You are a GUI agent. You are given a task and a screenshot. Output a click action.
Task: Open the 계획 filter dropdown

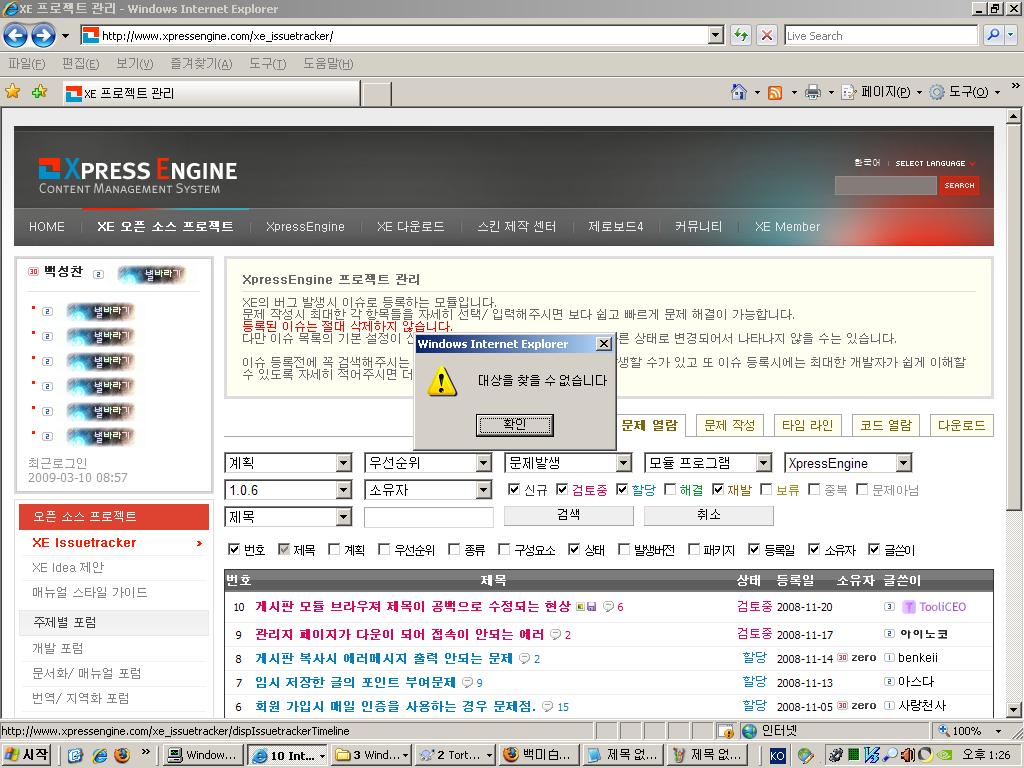(x=288, y=463)
